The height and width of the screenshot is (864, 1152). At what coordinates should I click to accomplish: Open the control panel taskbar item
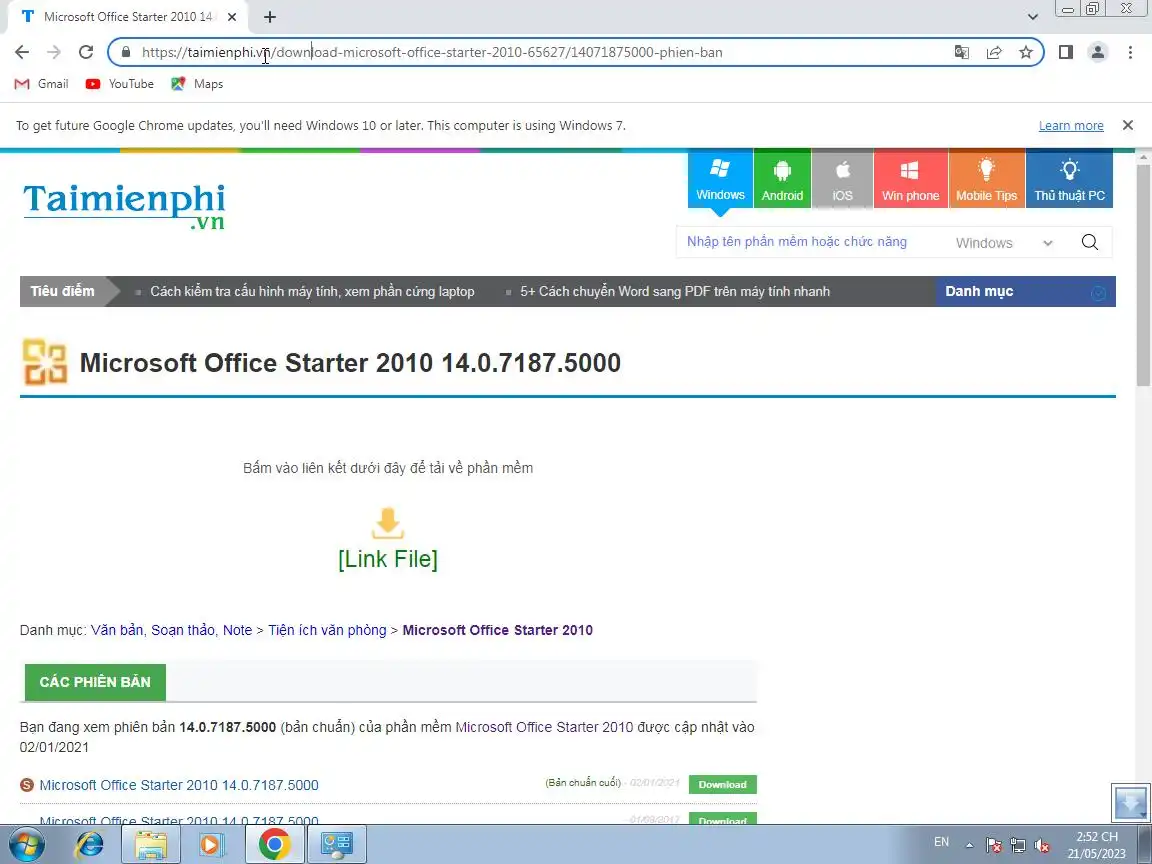pos(336,844)
